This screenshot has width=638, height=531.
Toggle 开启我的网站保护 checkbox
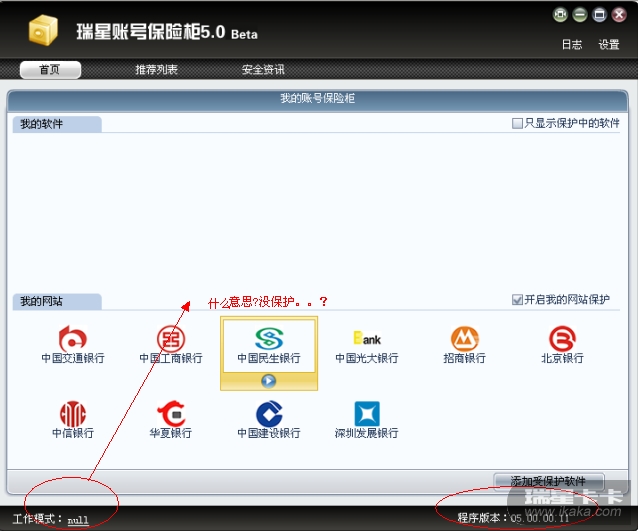point(517,300)
